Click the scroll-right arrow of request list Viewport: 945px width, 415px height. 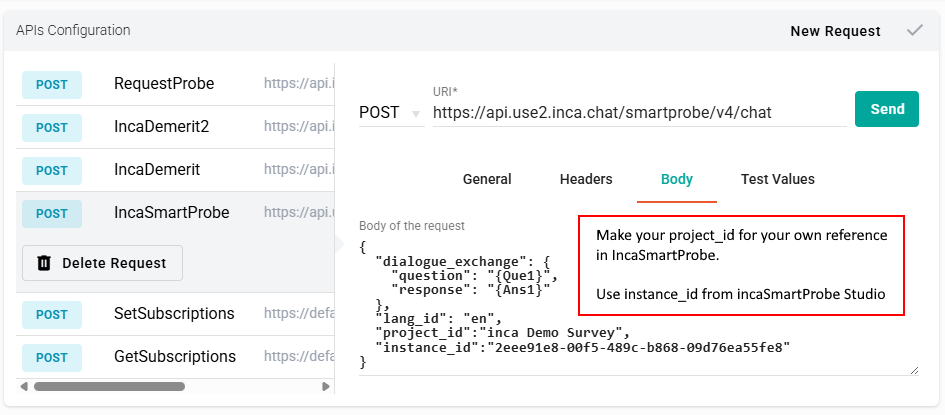click(x=325, y=386)
